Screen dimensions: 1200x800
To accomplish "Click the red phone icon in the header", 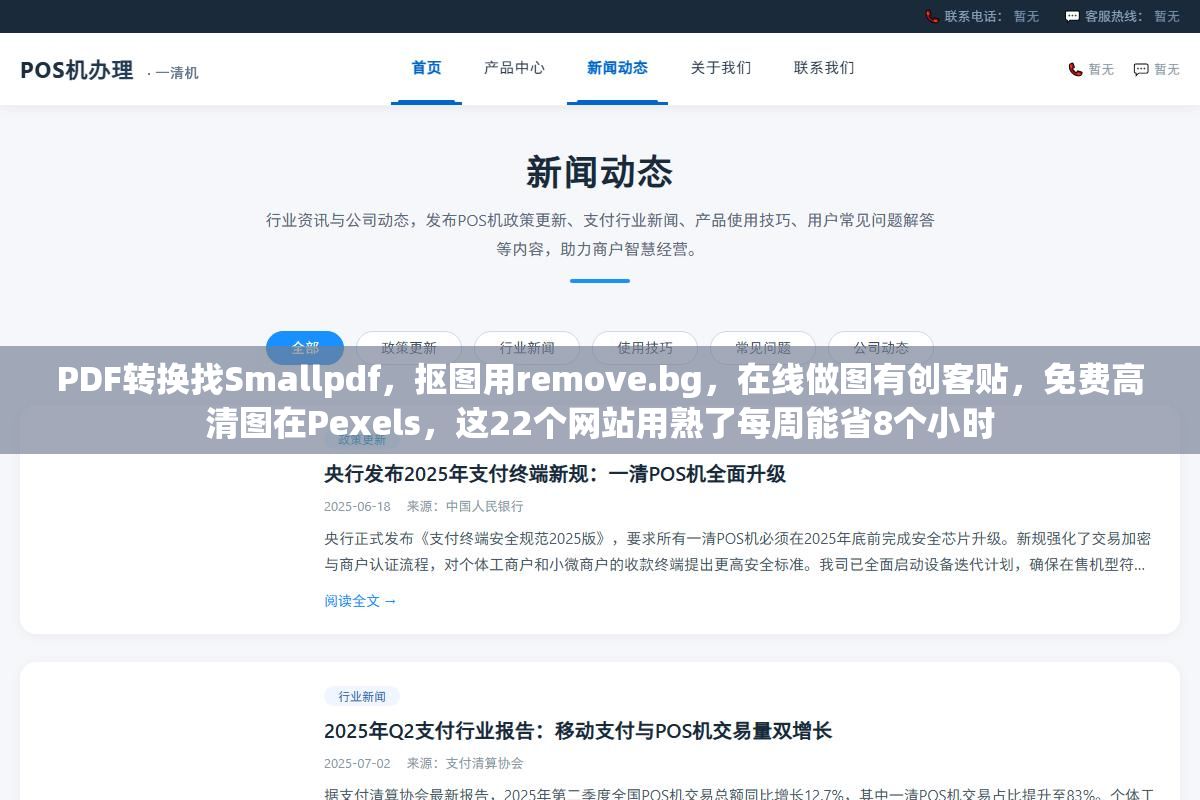I will point(1076,69).
